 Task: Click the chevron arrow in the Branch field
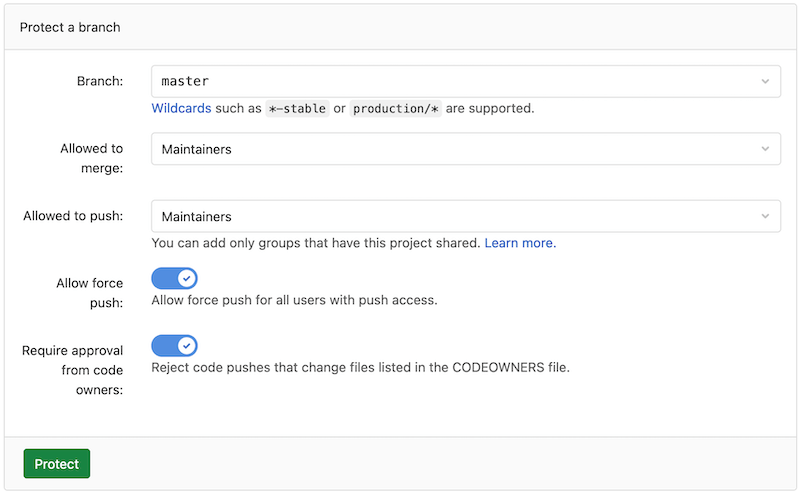tap(765, 81)
